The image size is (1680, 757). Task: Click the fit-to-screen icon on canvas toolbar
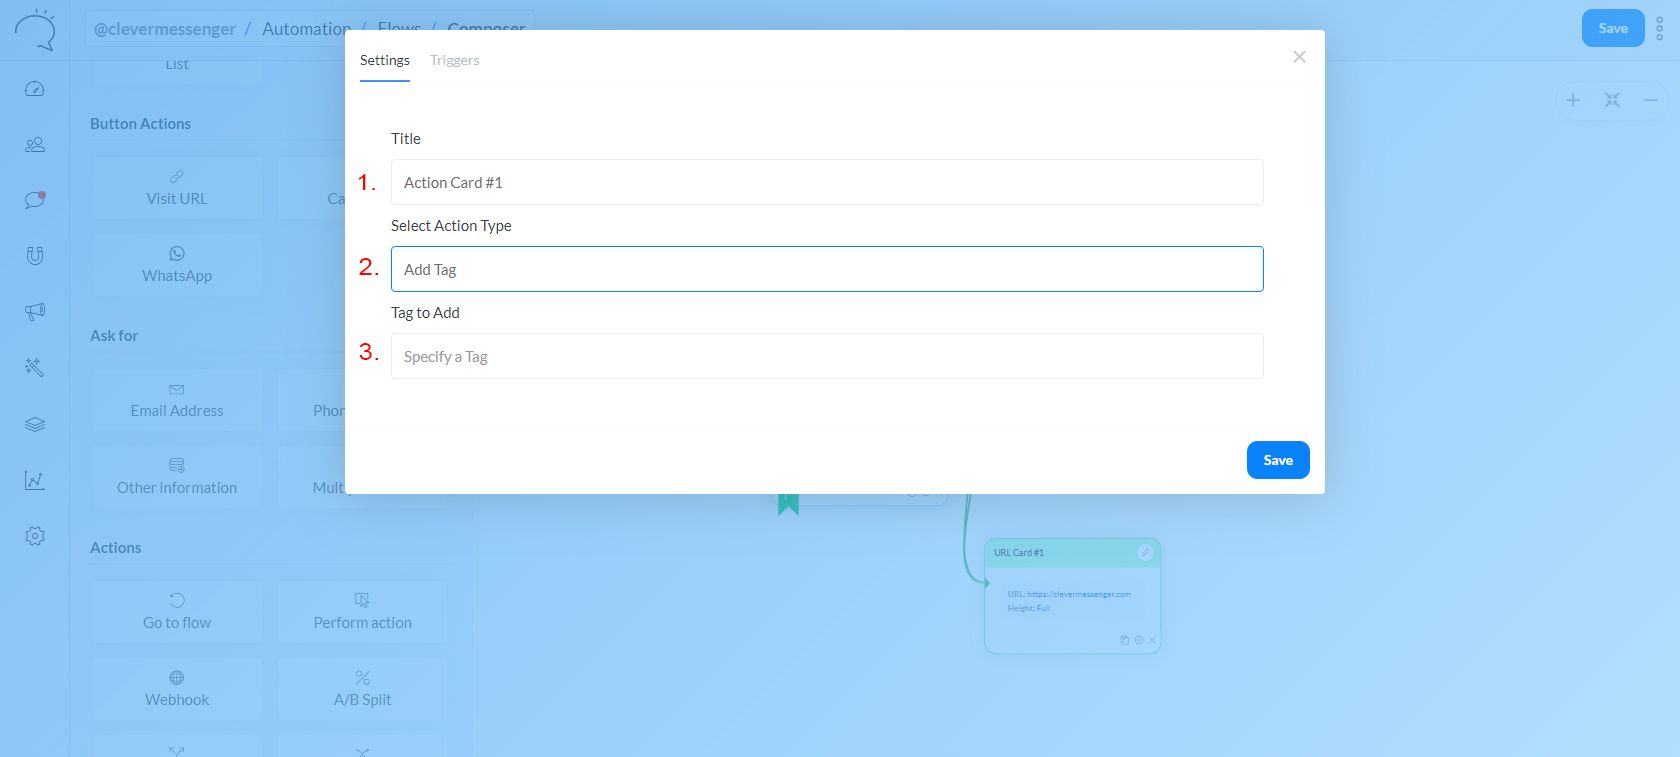click(1612, 100)
